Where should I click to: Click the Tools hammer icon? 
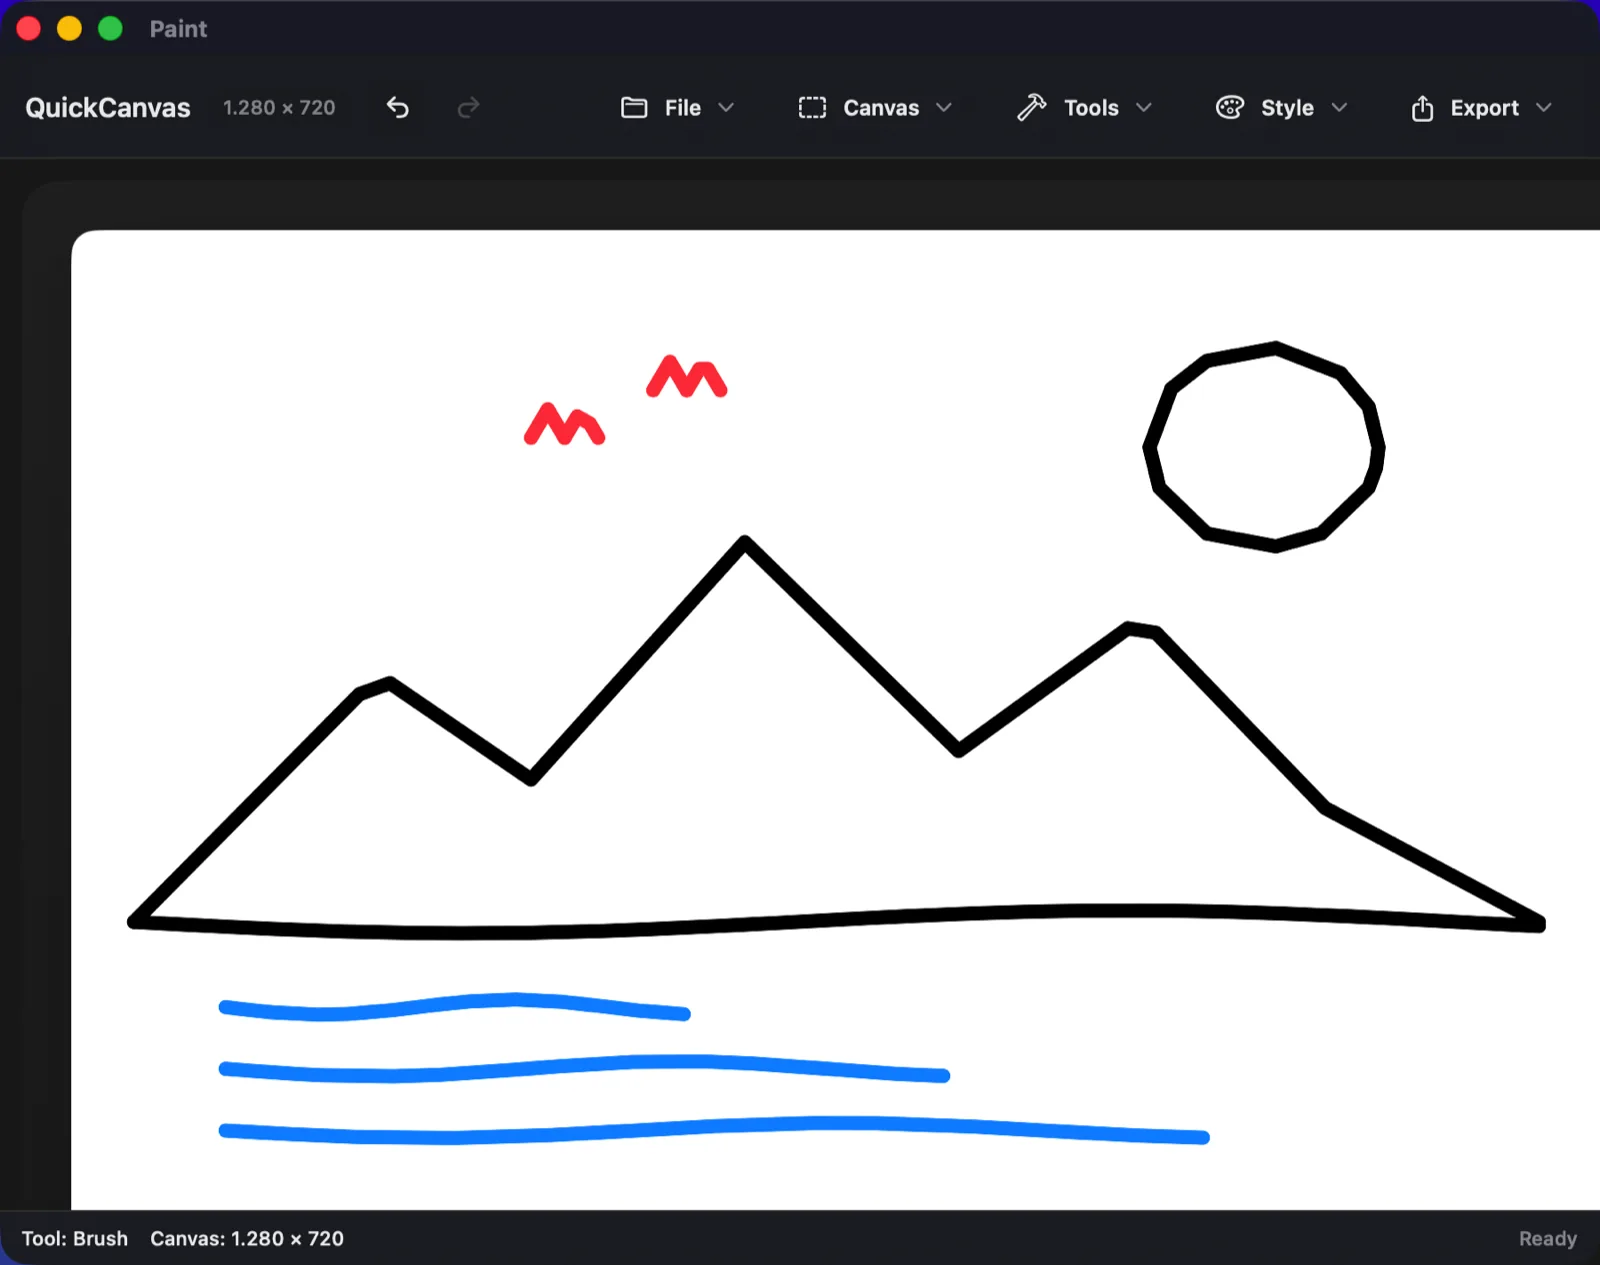point(1031,107)
